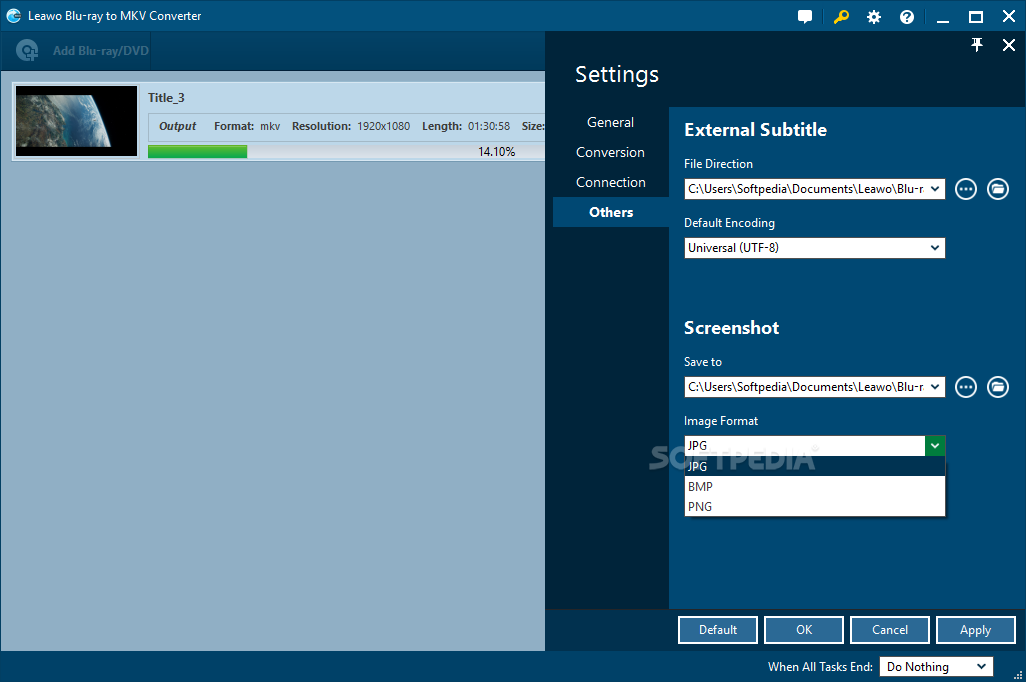Choose JPG from the image format list
This screenshot has width=1026, height=682.
(x=815, y=467)
